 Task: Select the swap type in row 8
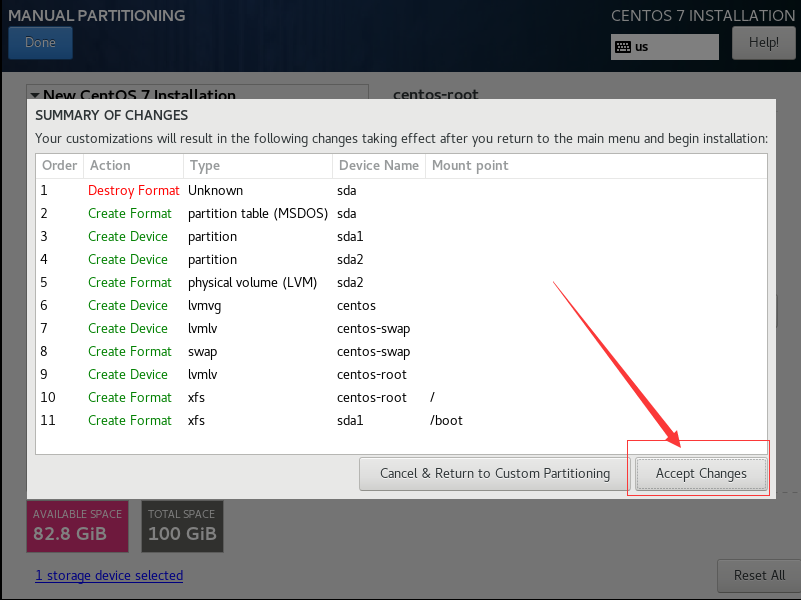[202, 352]
